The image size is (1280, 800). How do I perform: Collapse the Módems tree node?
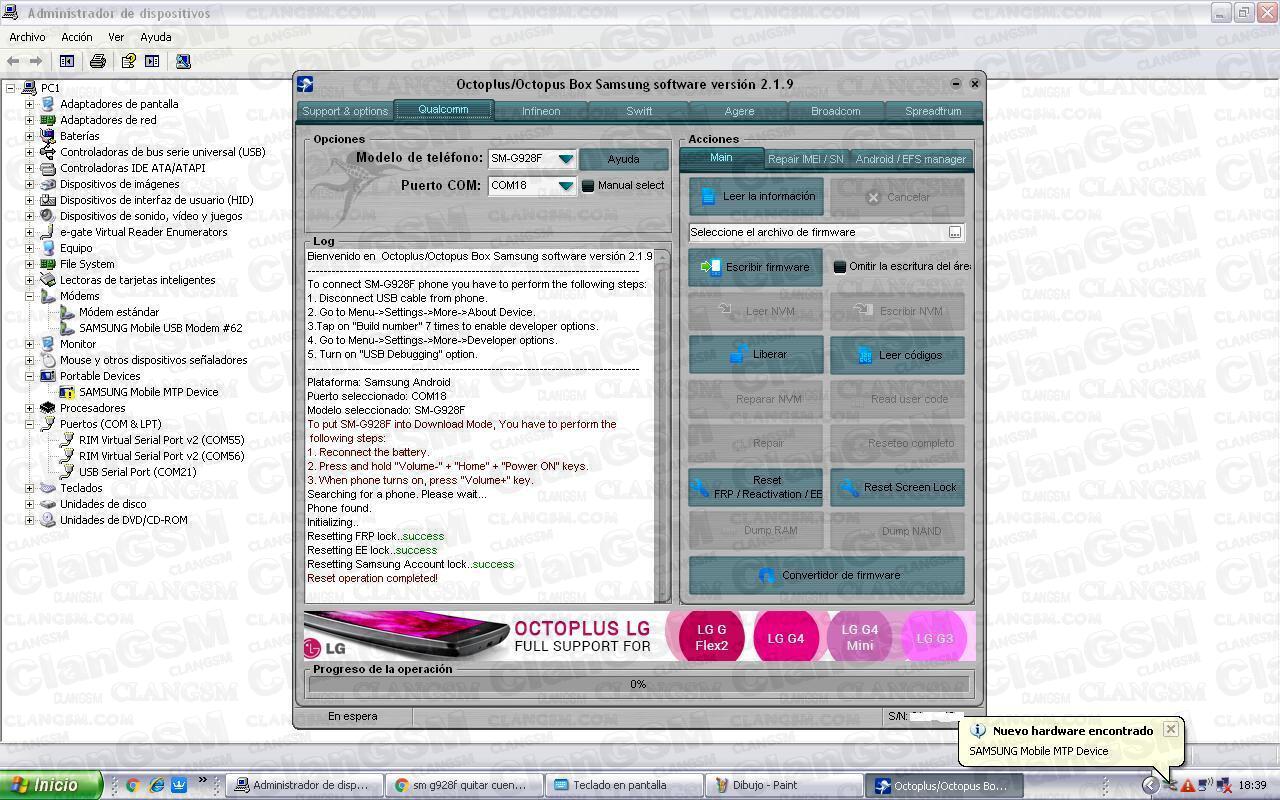(x=29, y=296)
